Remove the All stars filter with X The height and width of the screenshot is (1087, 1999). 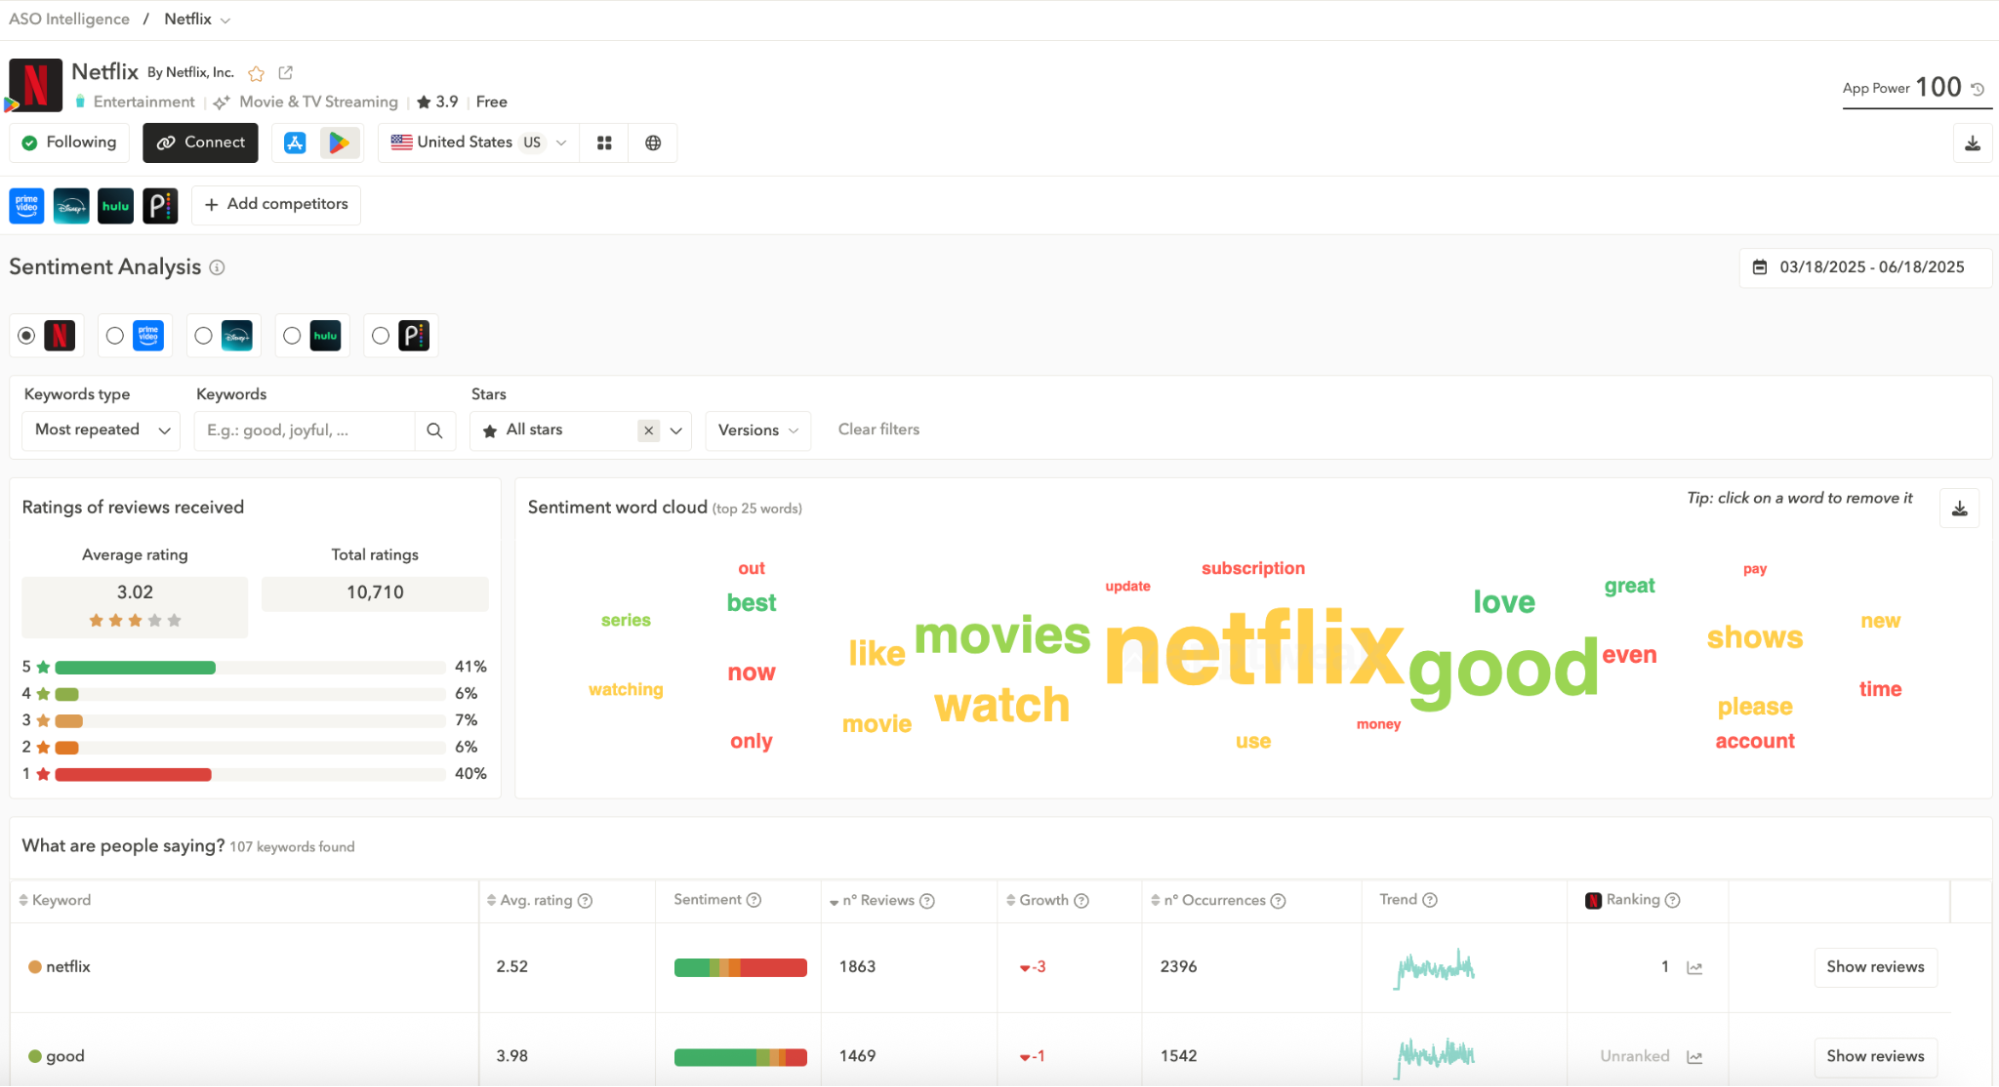[649, 431]
